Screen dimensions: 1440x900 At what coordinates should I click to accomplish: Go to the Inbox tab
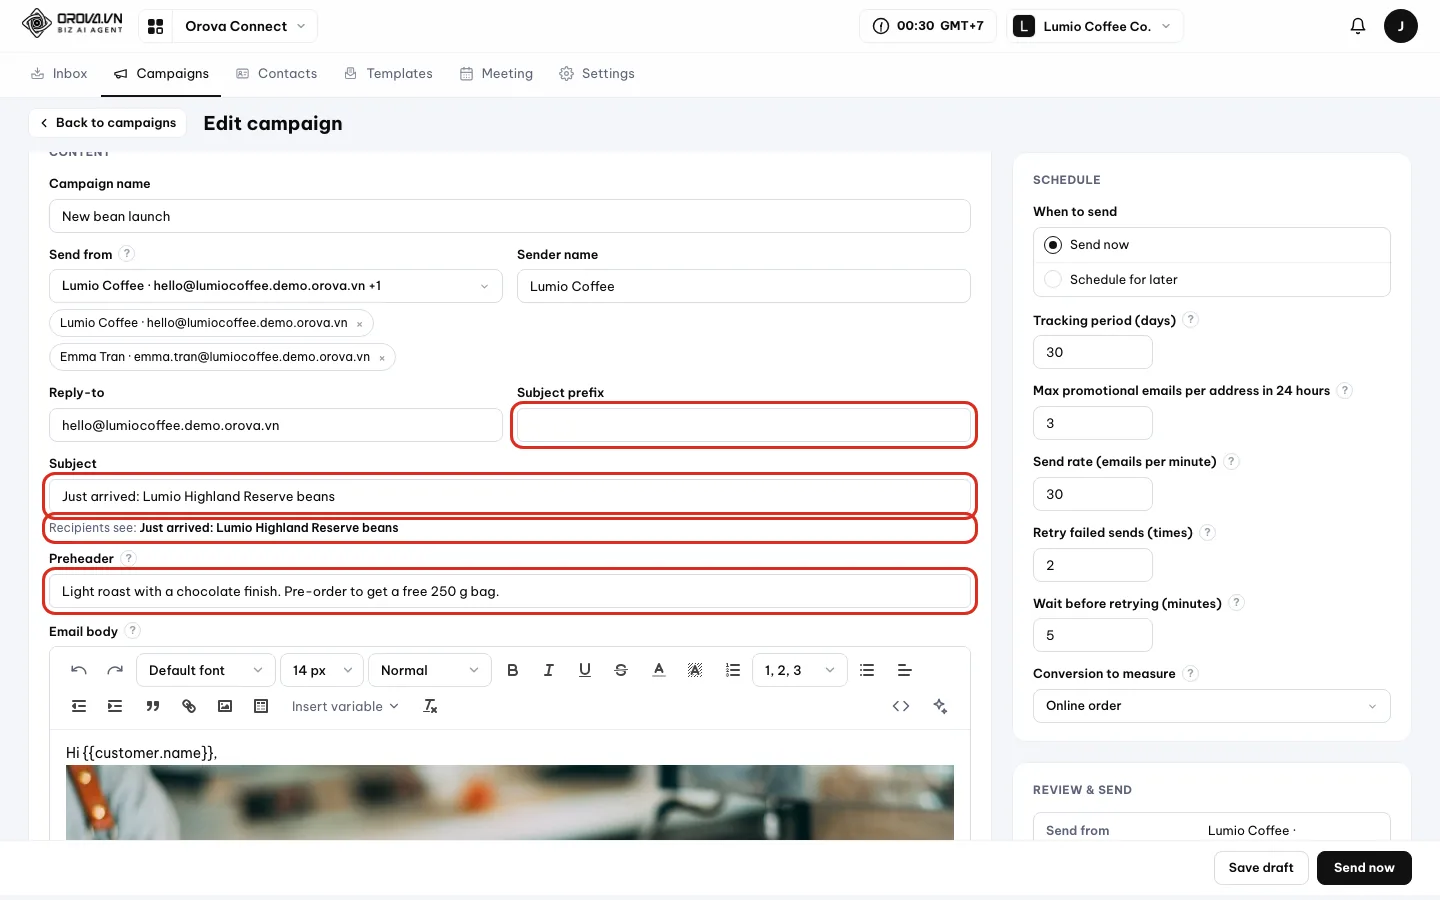(x=60, y=74)
